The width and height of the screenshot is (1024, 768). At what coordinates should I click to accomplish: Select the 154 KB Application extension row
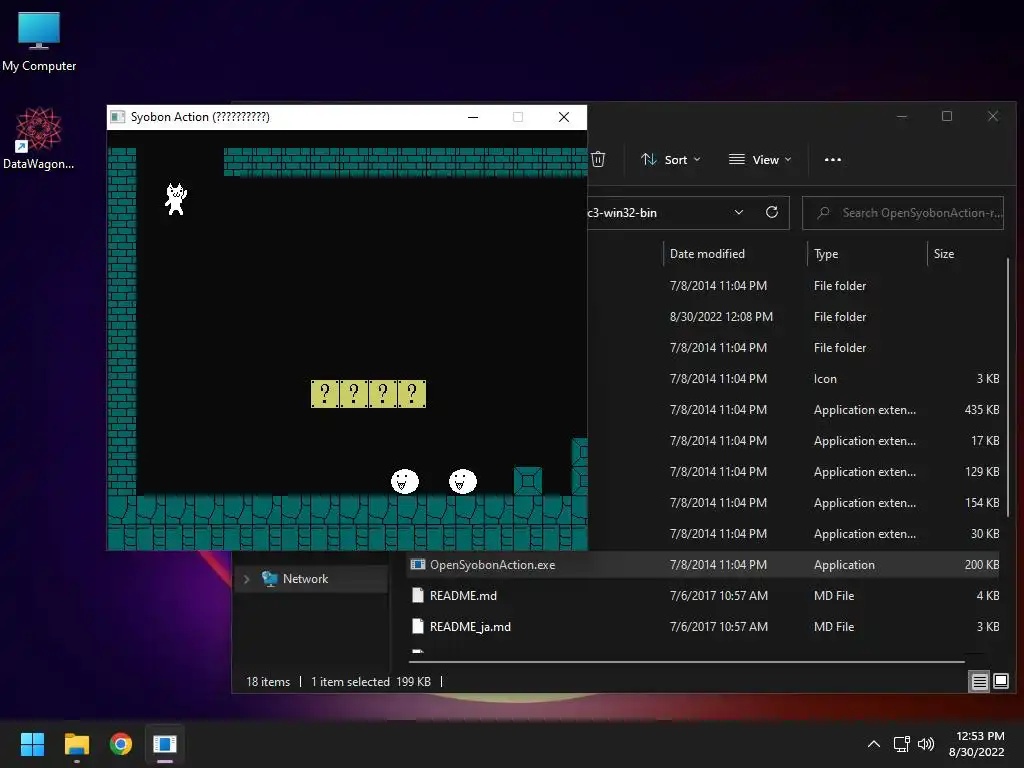(x=793, y=503)
